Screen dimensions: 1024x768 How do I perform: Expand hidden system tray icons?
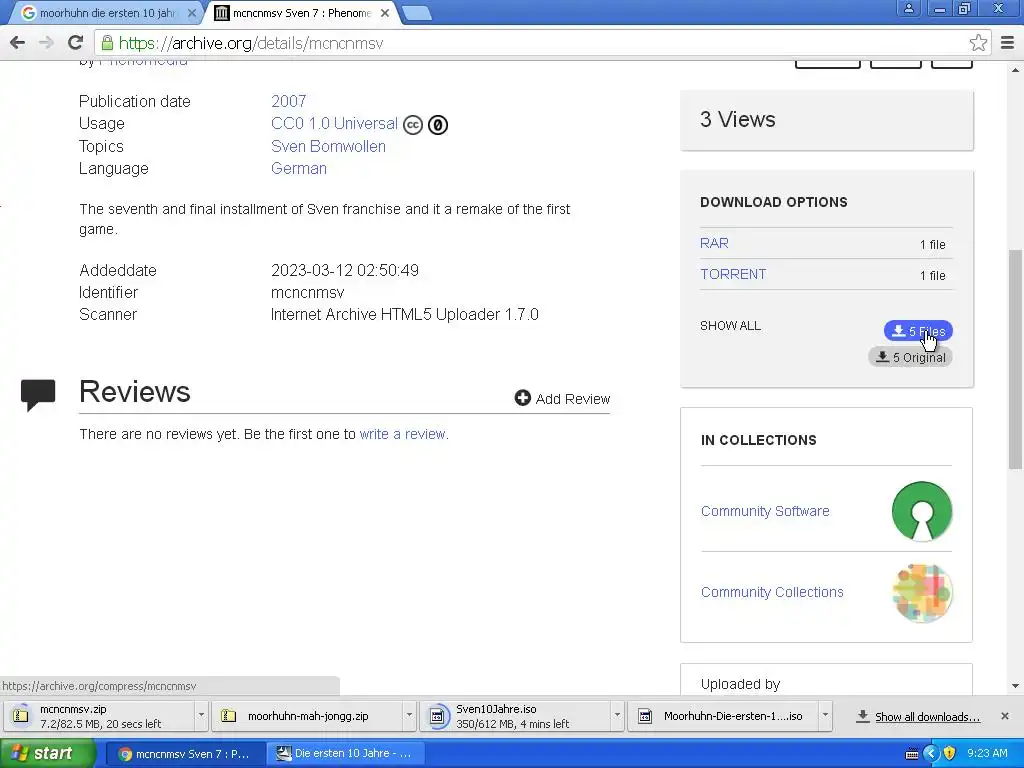[930, 753]
